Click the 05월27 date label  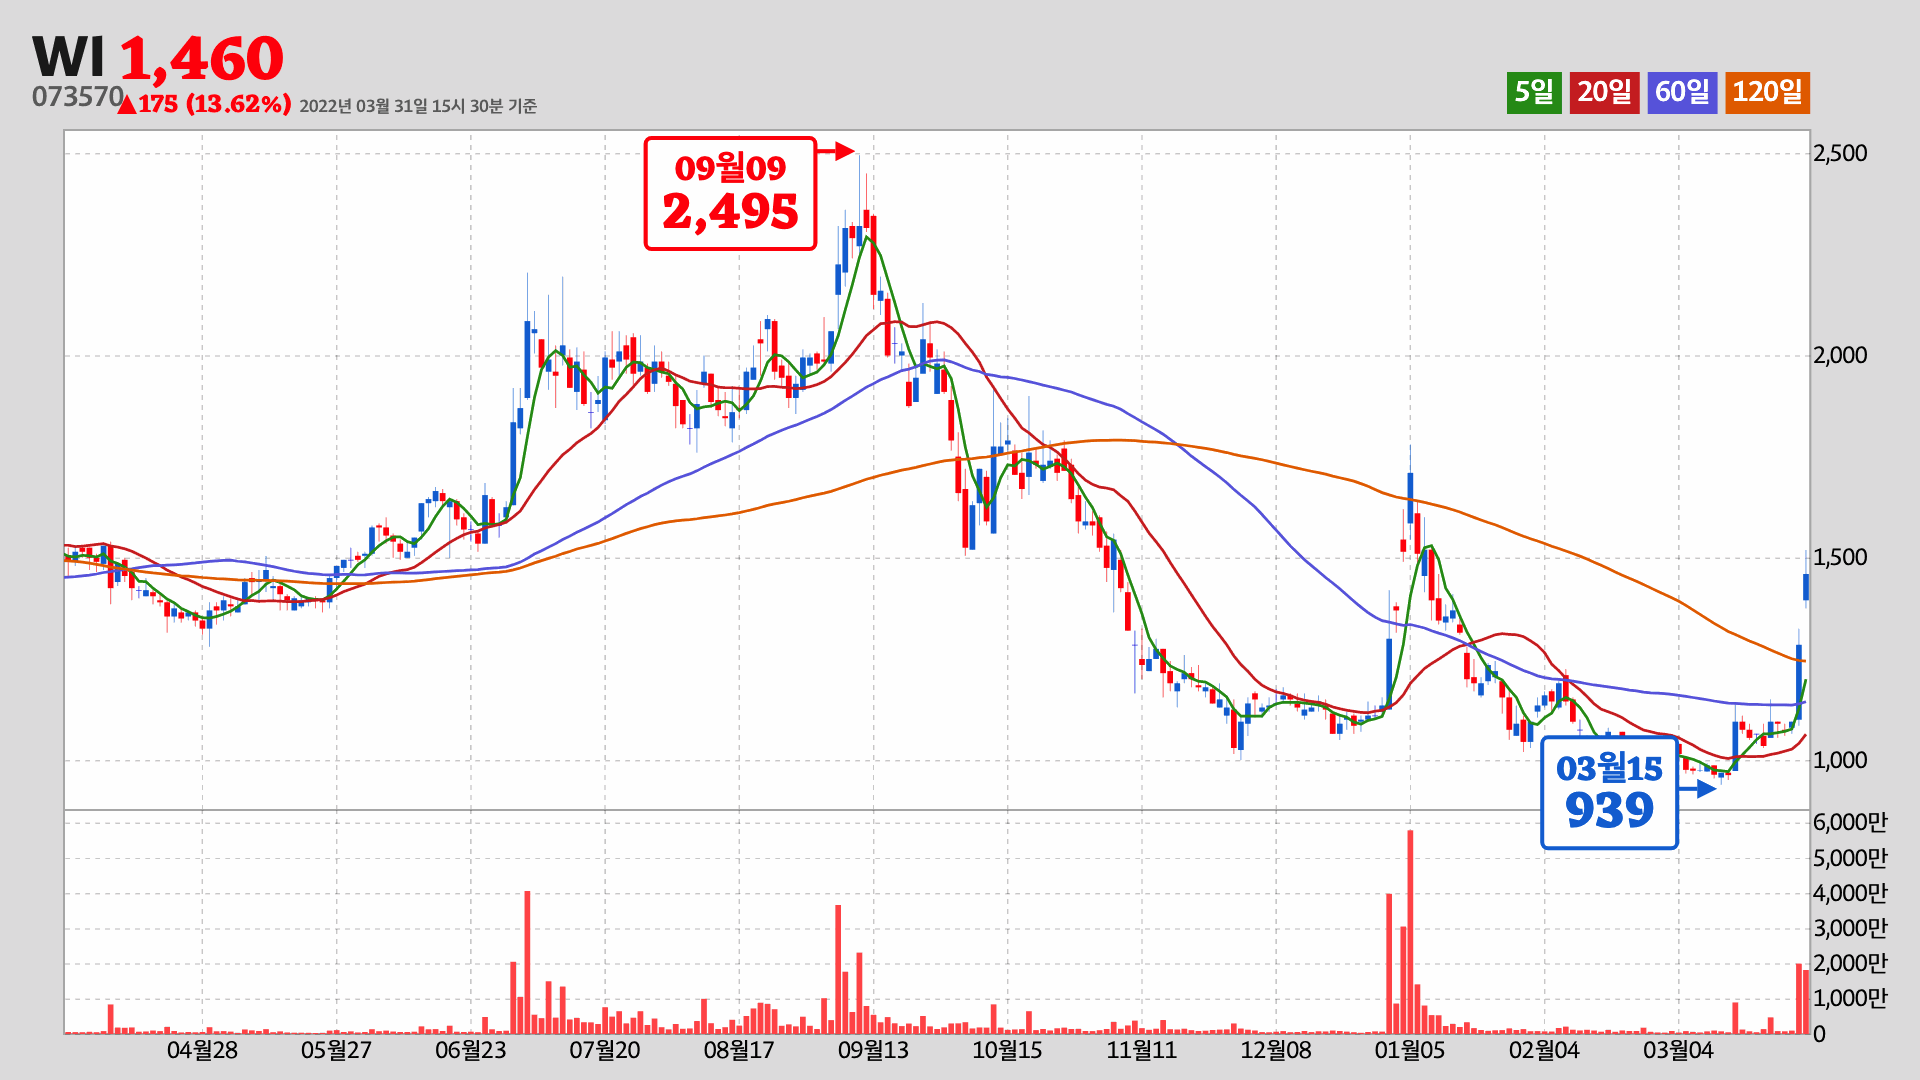coord(336,1050)
